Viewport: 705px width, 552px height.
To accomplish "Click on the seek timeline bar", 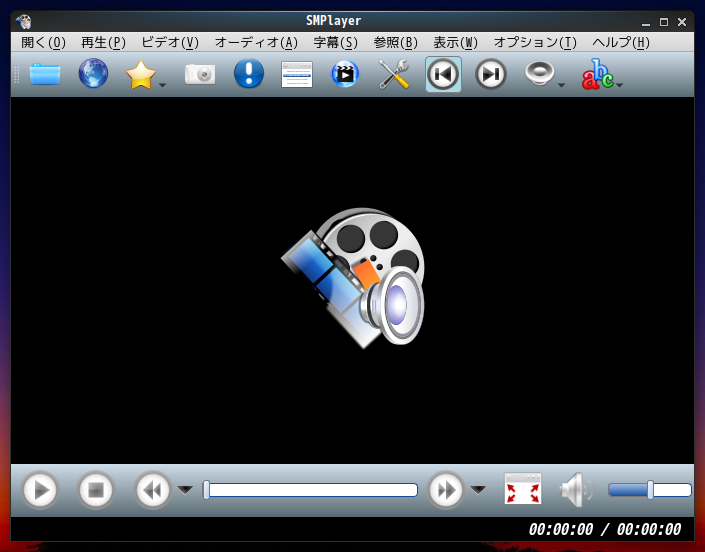I will [310, 490].
